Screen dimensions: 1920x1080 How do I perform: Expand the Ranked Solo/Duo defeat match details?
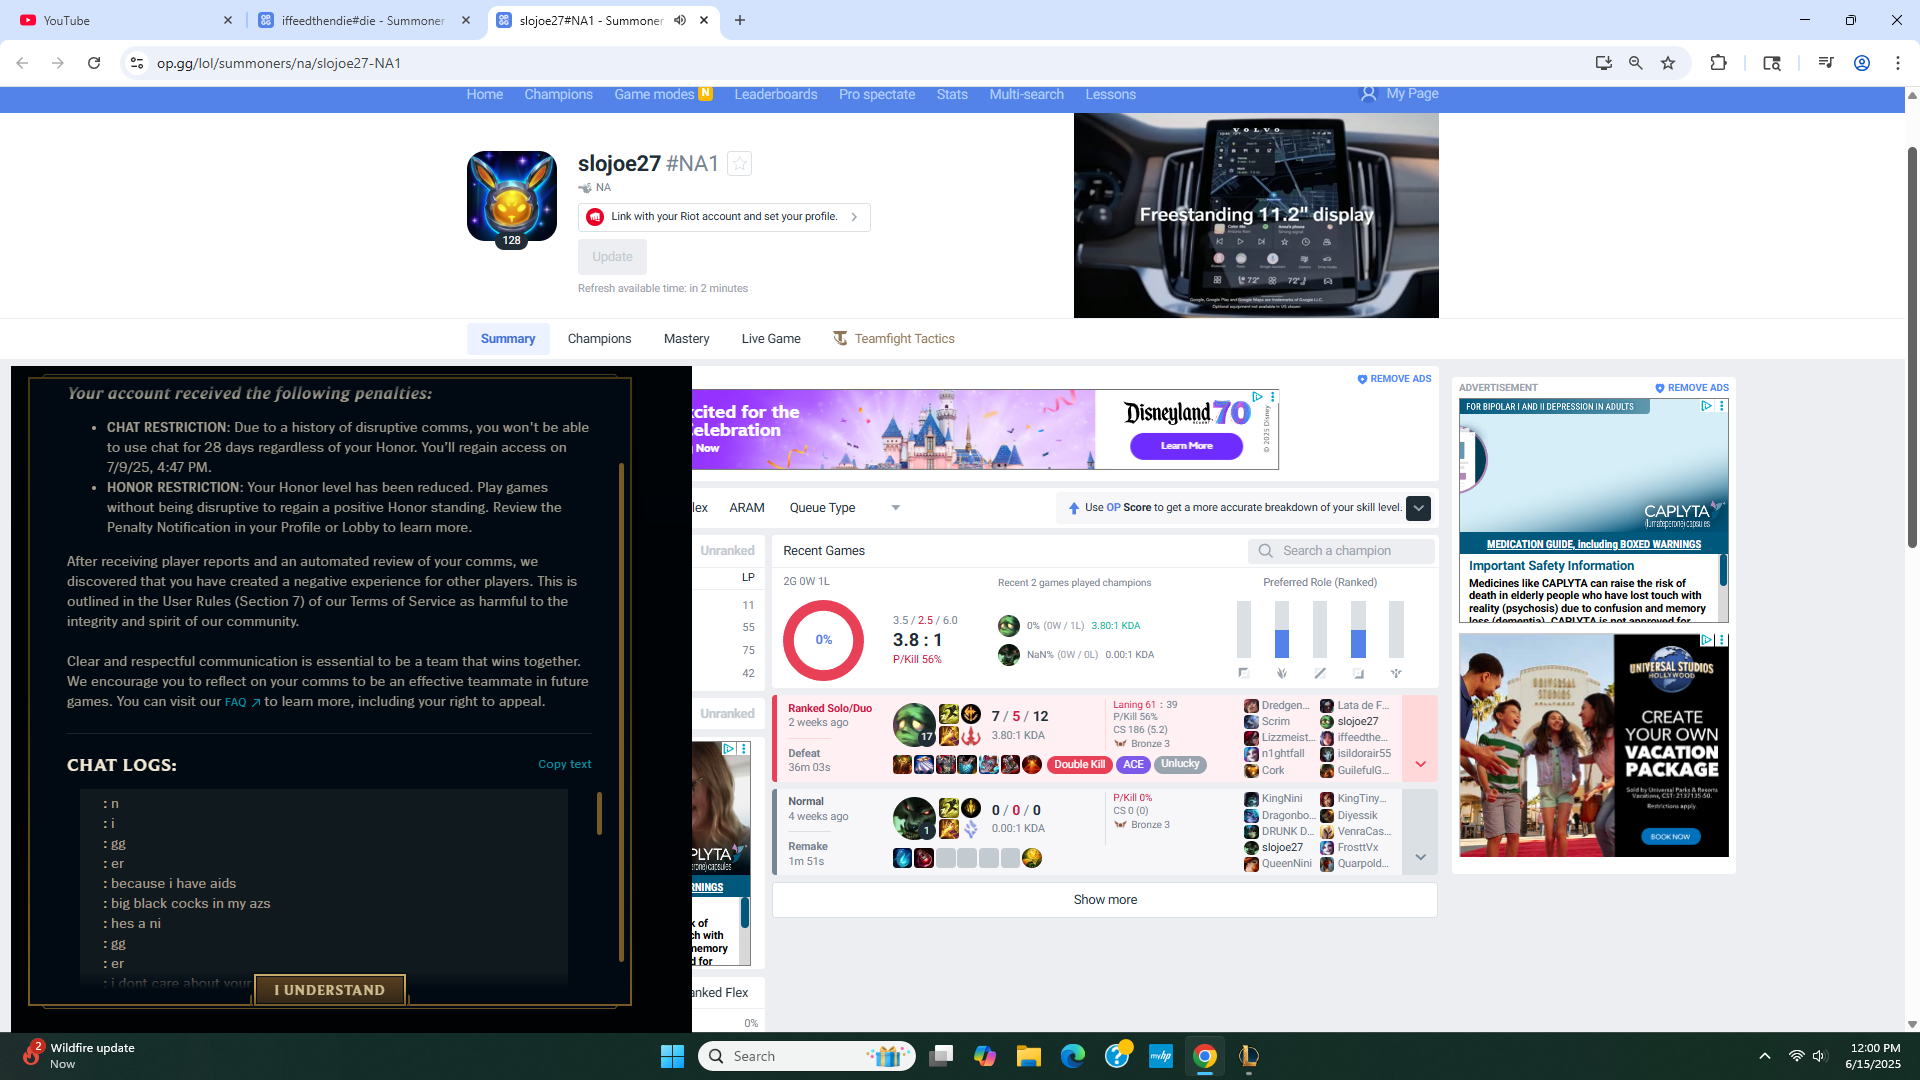(1420, 738)
